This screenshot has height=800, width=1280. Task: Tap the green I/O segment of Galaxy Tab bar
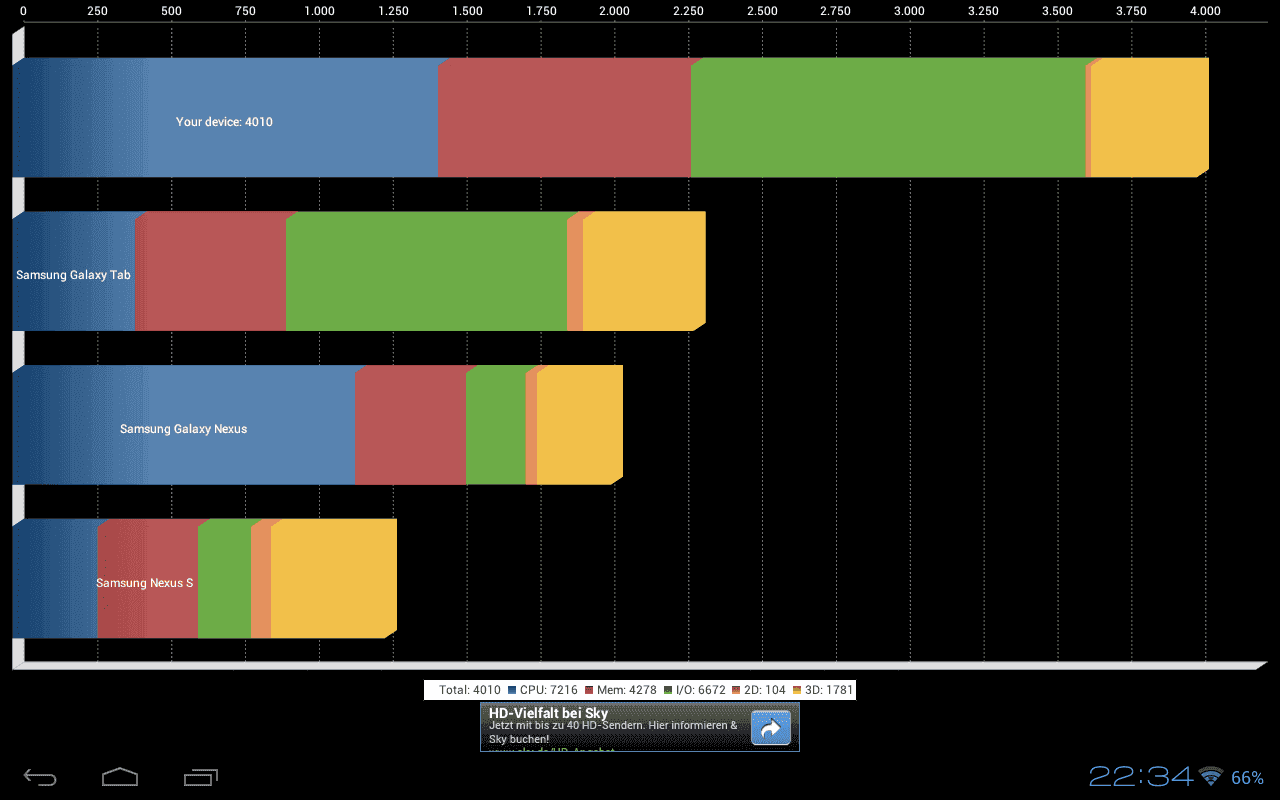point(426,271)
